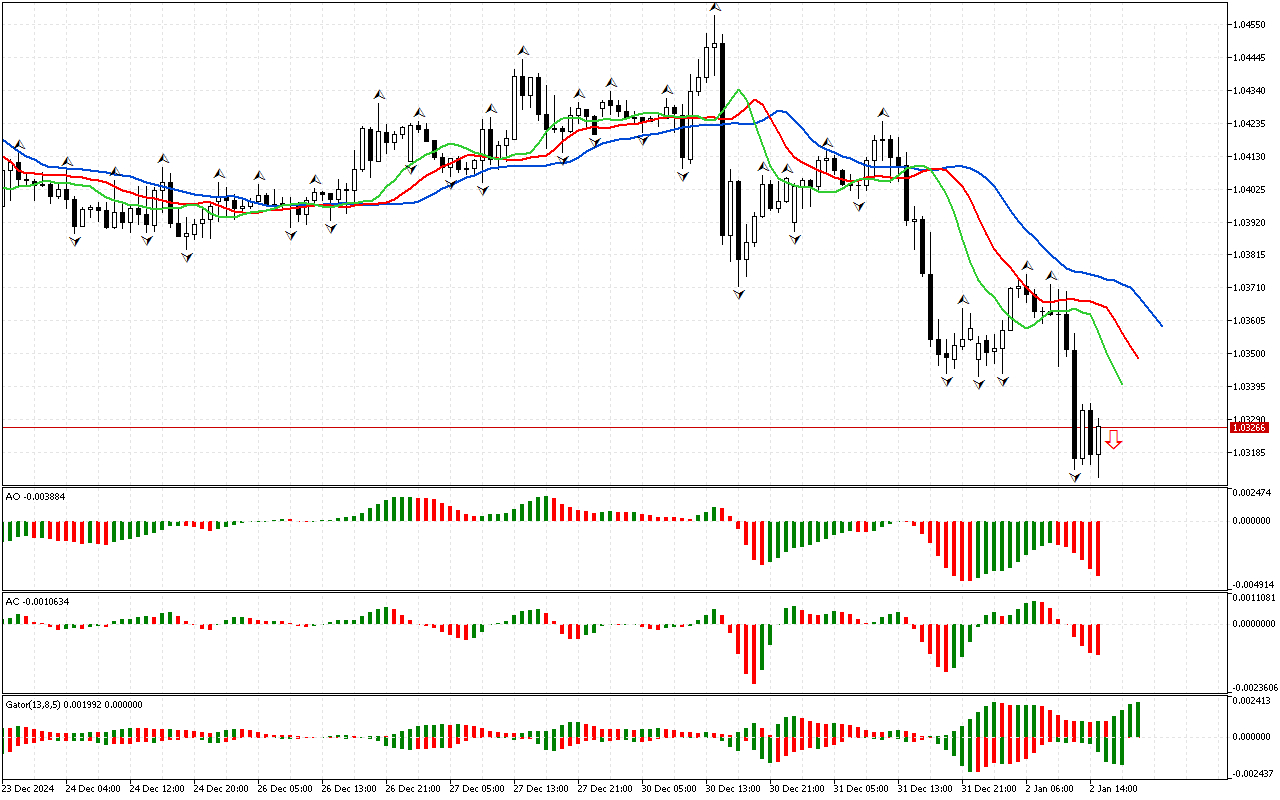The height and width of the screenshot is (800, 1280).
Task: Click the 30 Dec 21:00 time label
Action: pyautogui.click(x=795, y=788)
